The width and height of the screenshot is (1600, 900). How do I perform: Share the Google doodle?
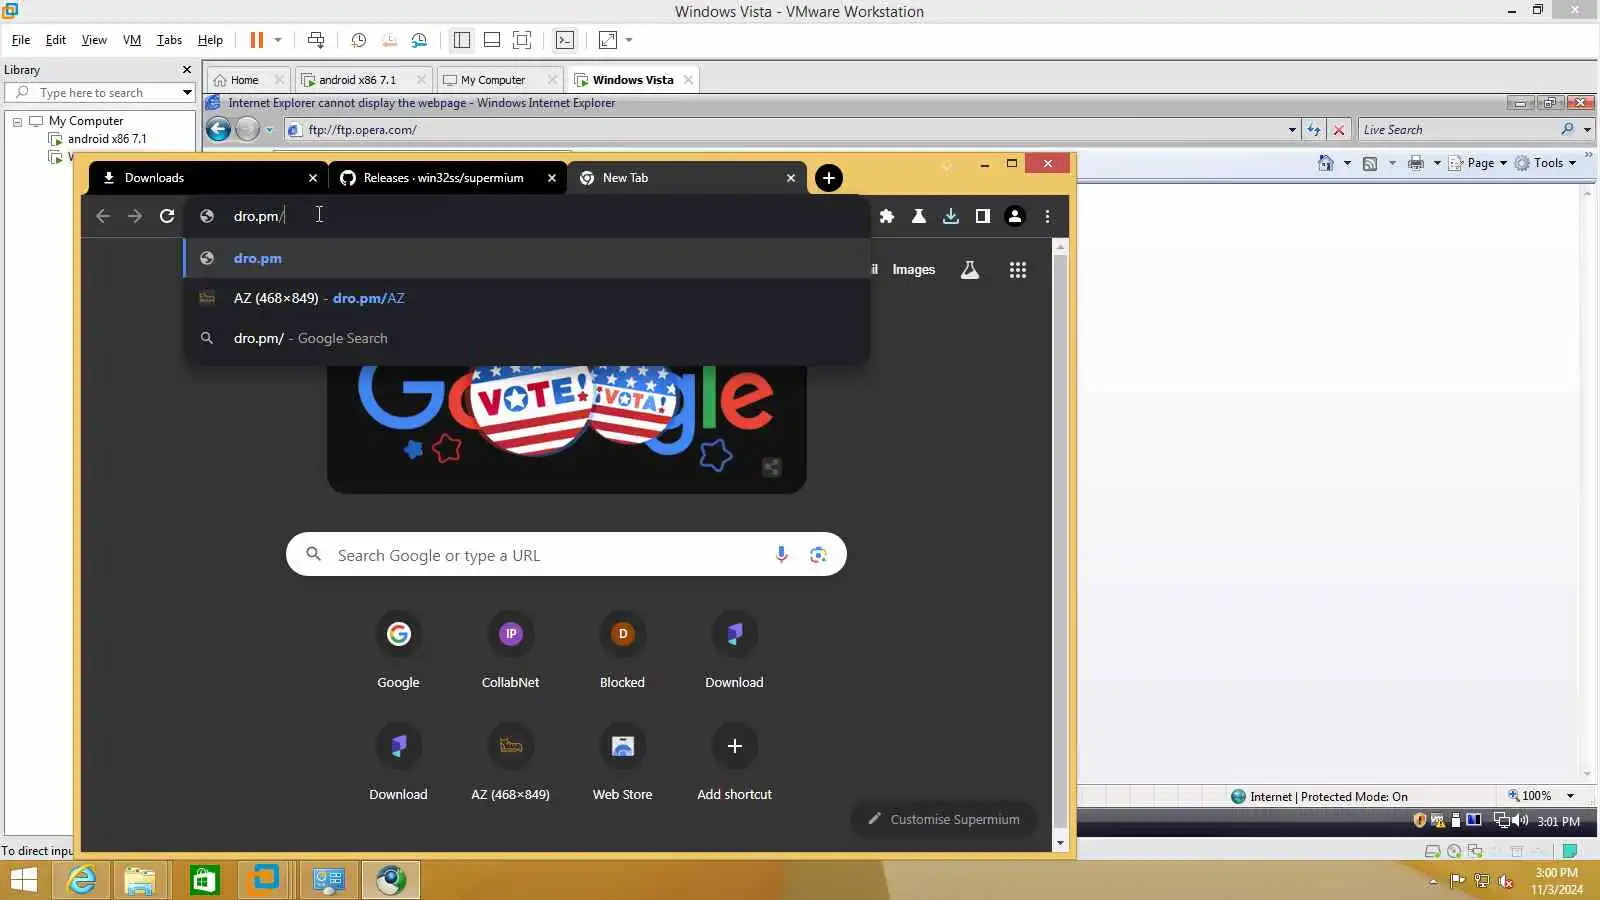tap(771, 467)
